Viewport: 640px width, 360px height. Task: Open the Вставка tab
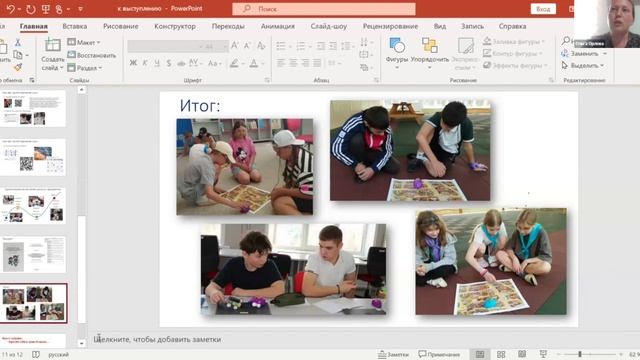point(75,26)
